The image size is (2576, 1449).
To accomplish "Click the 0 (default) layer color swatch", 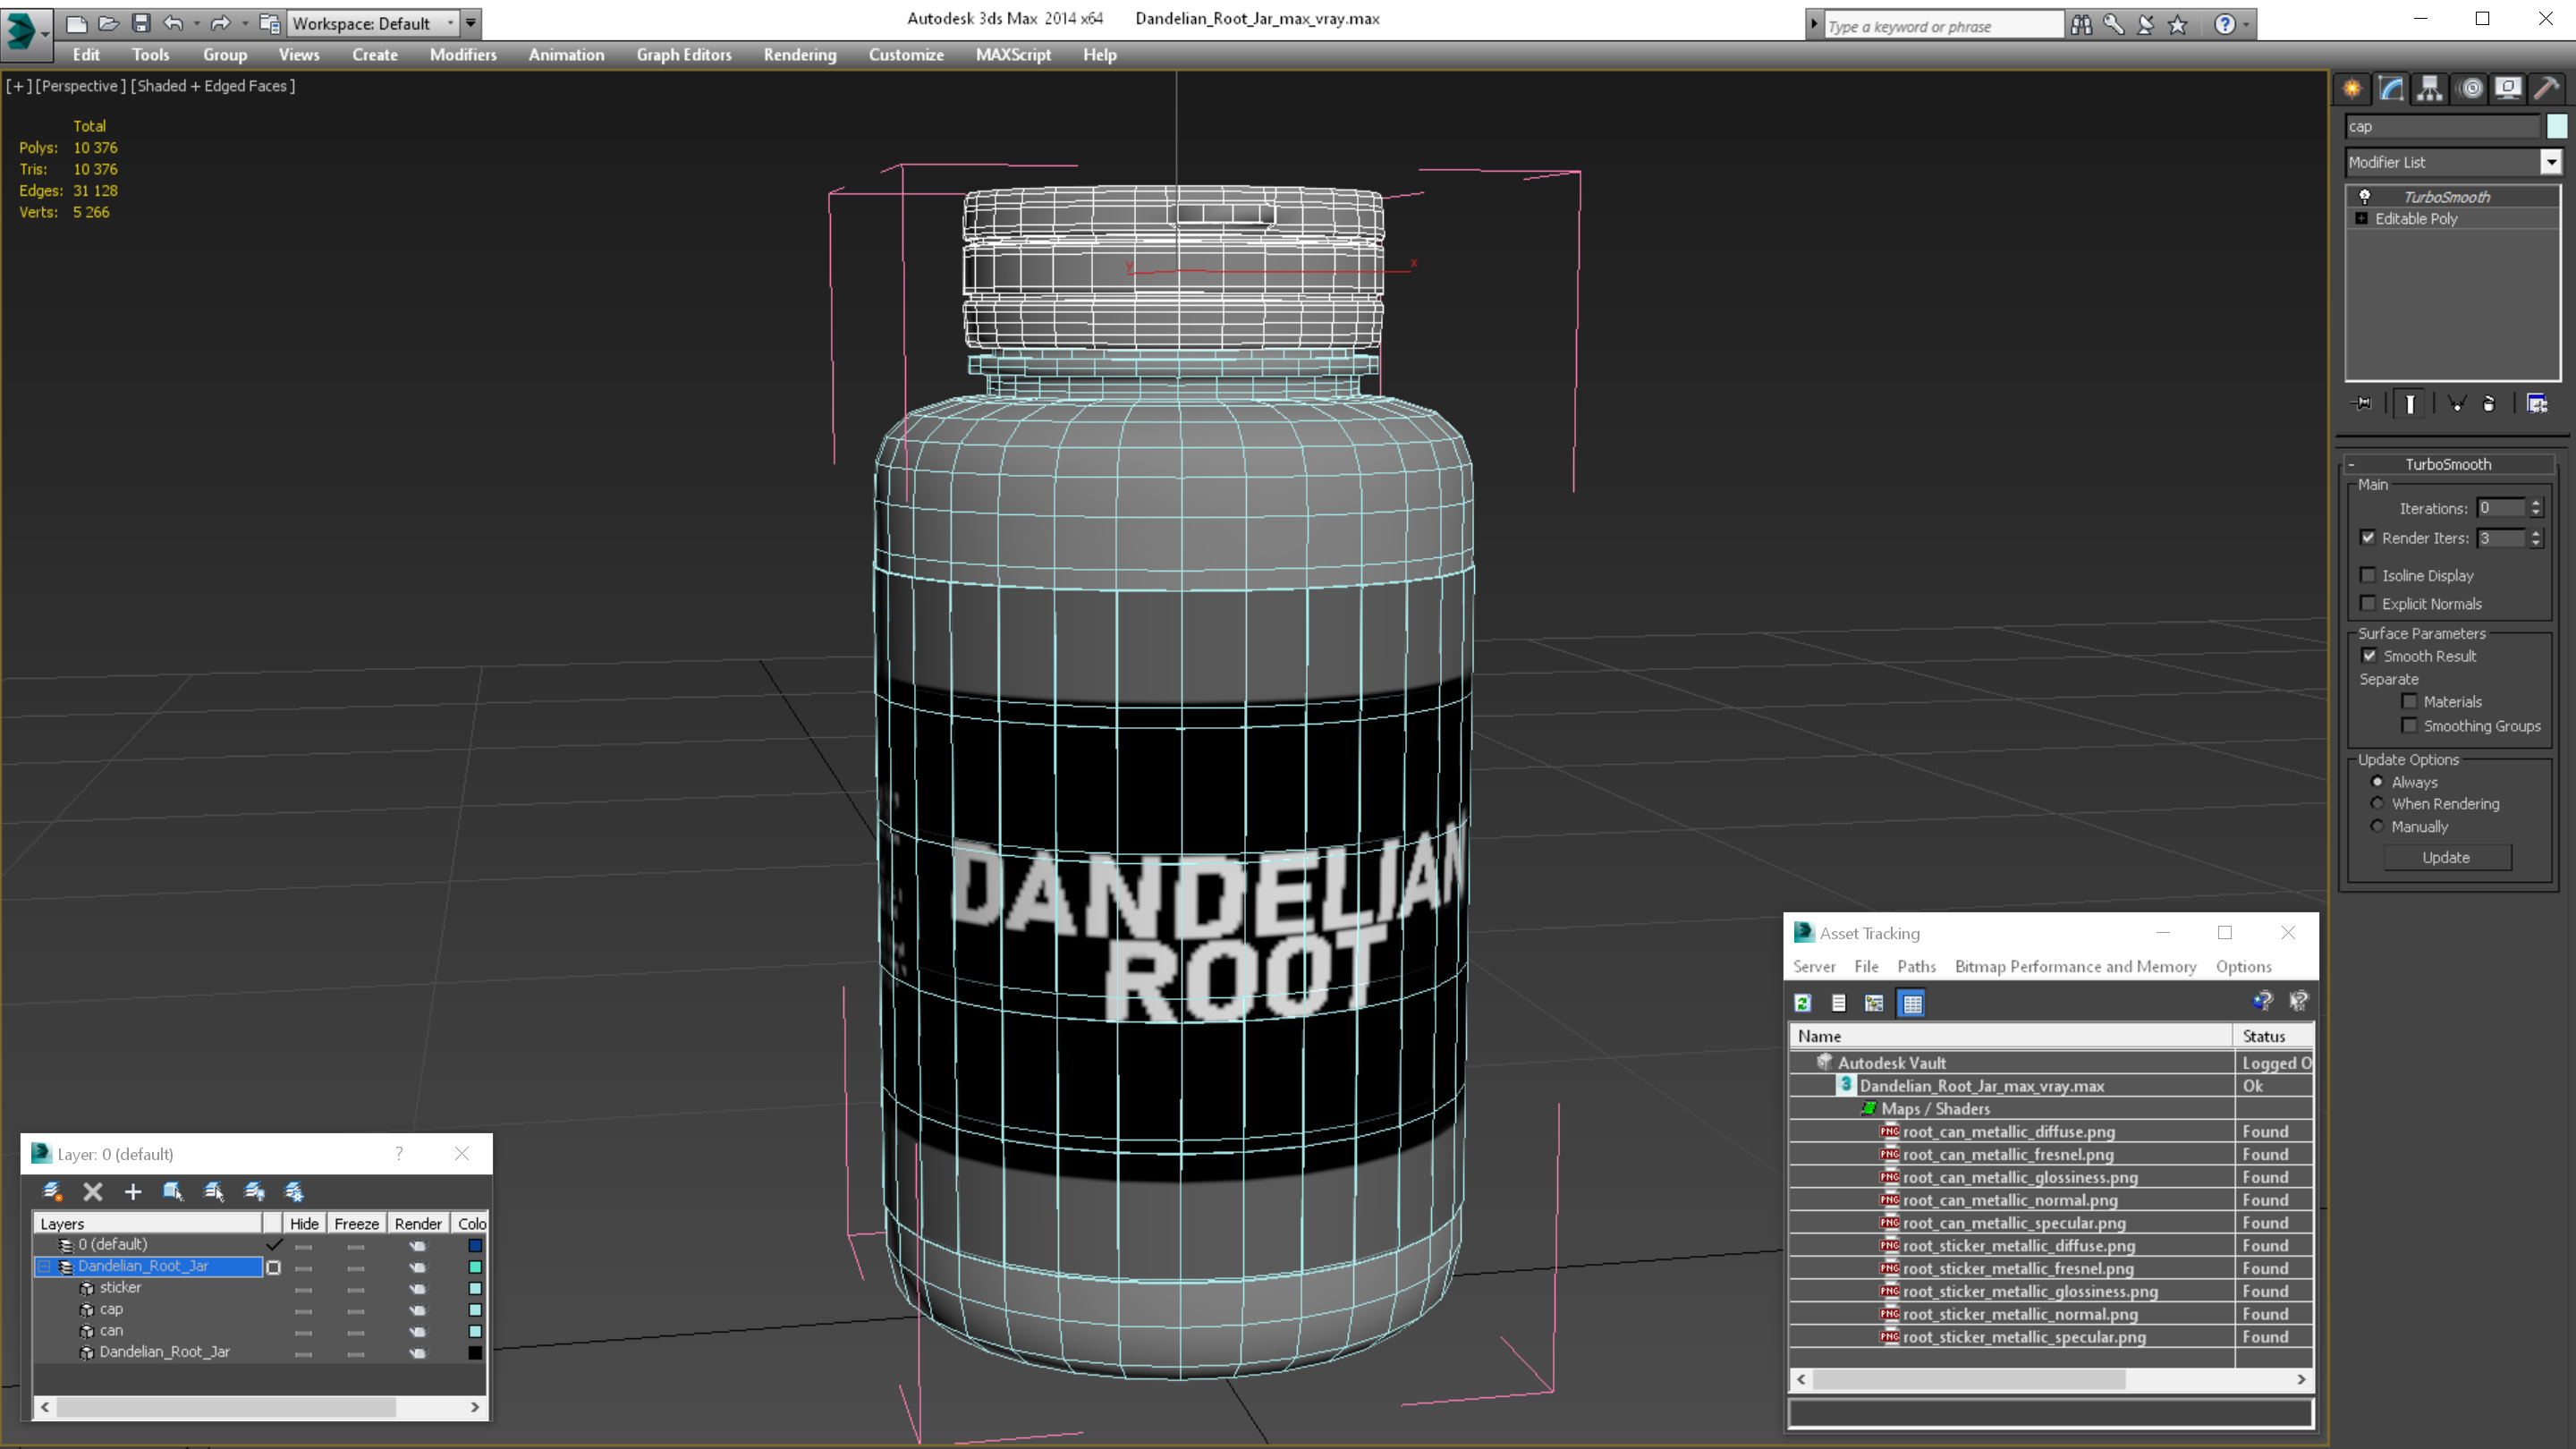I will (x=475, y=1245).
